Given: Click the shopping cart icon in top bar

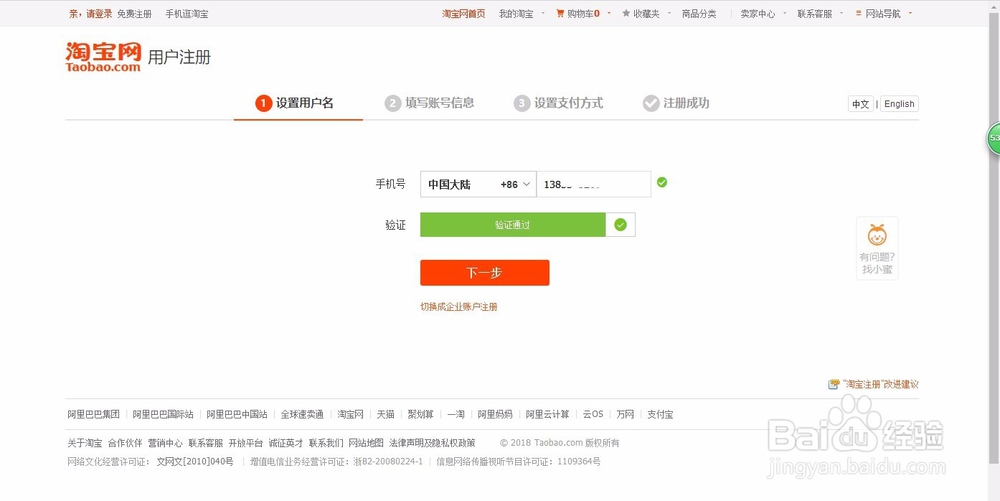Looking at the screenshot, I should (560, 13).
